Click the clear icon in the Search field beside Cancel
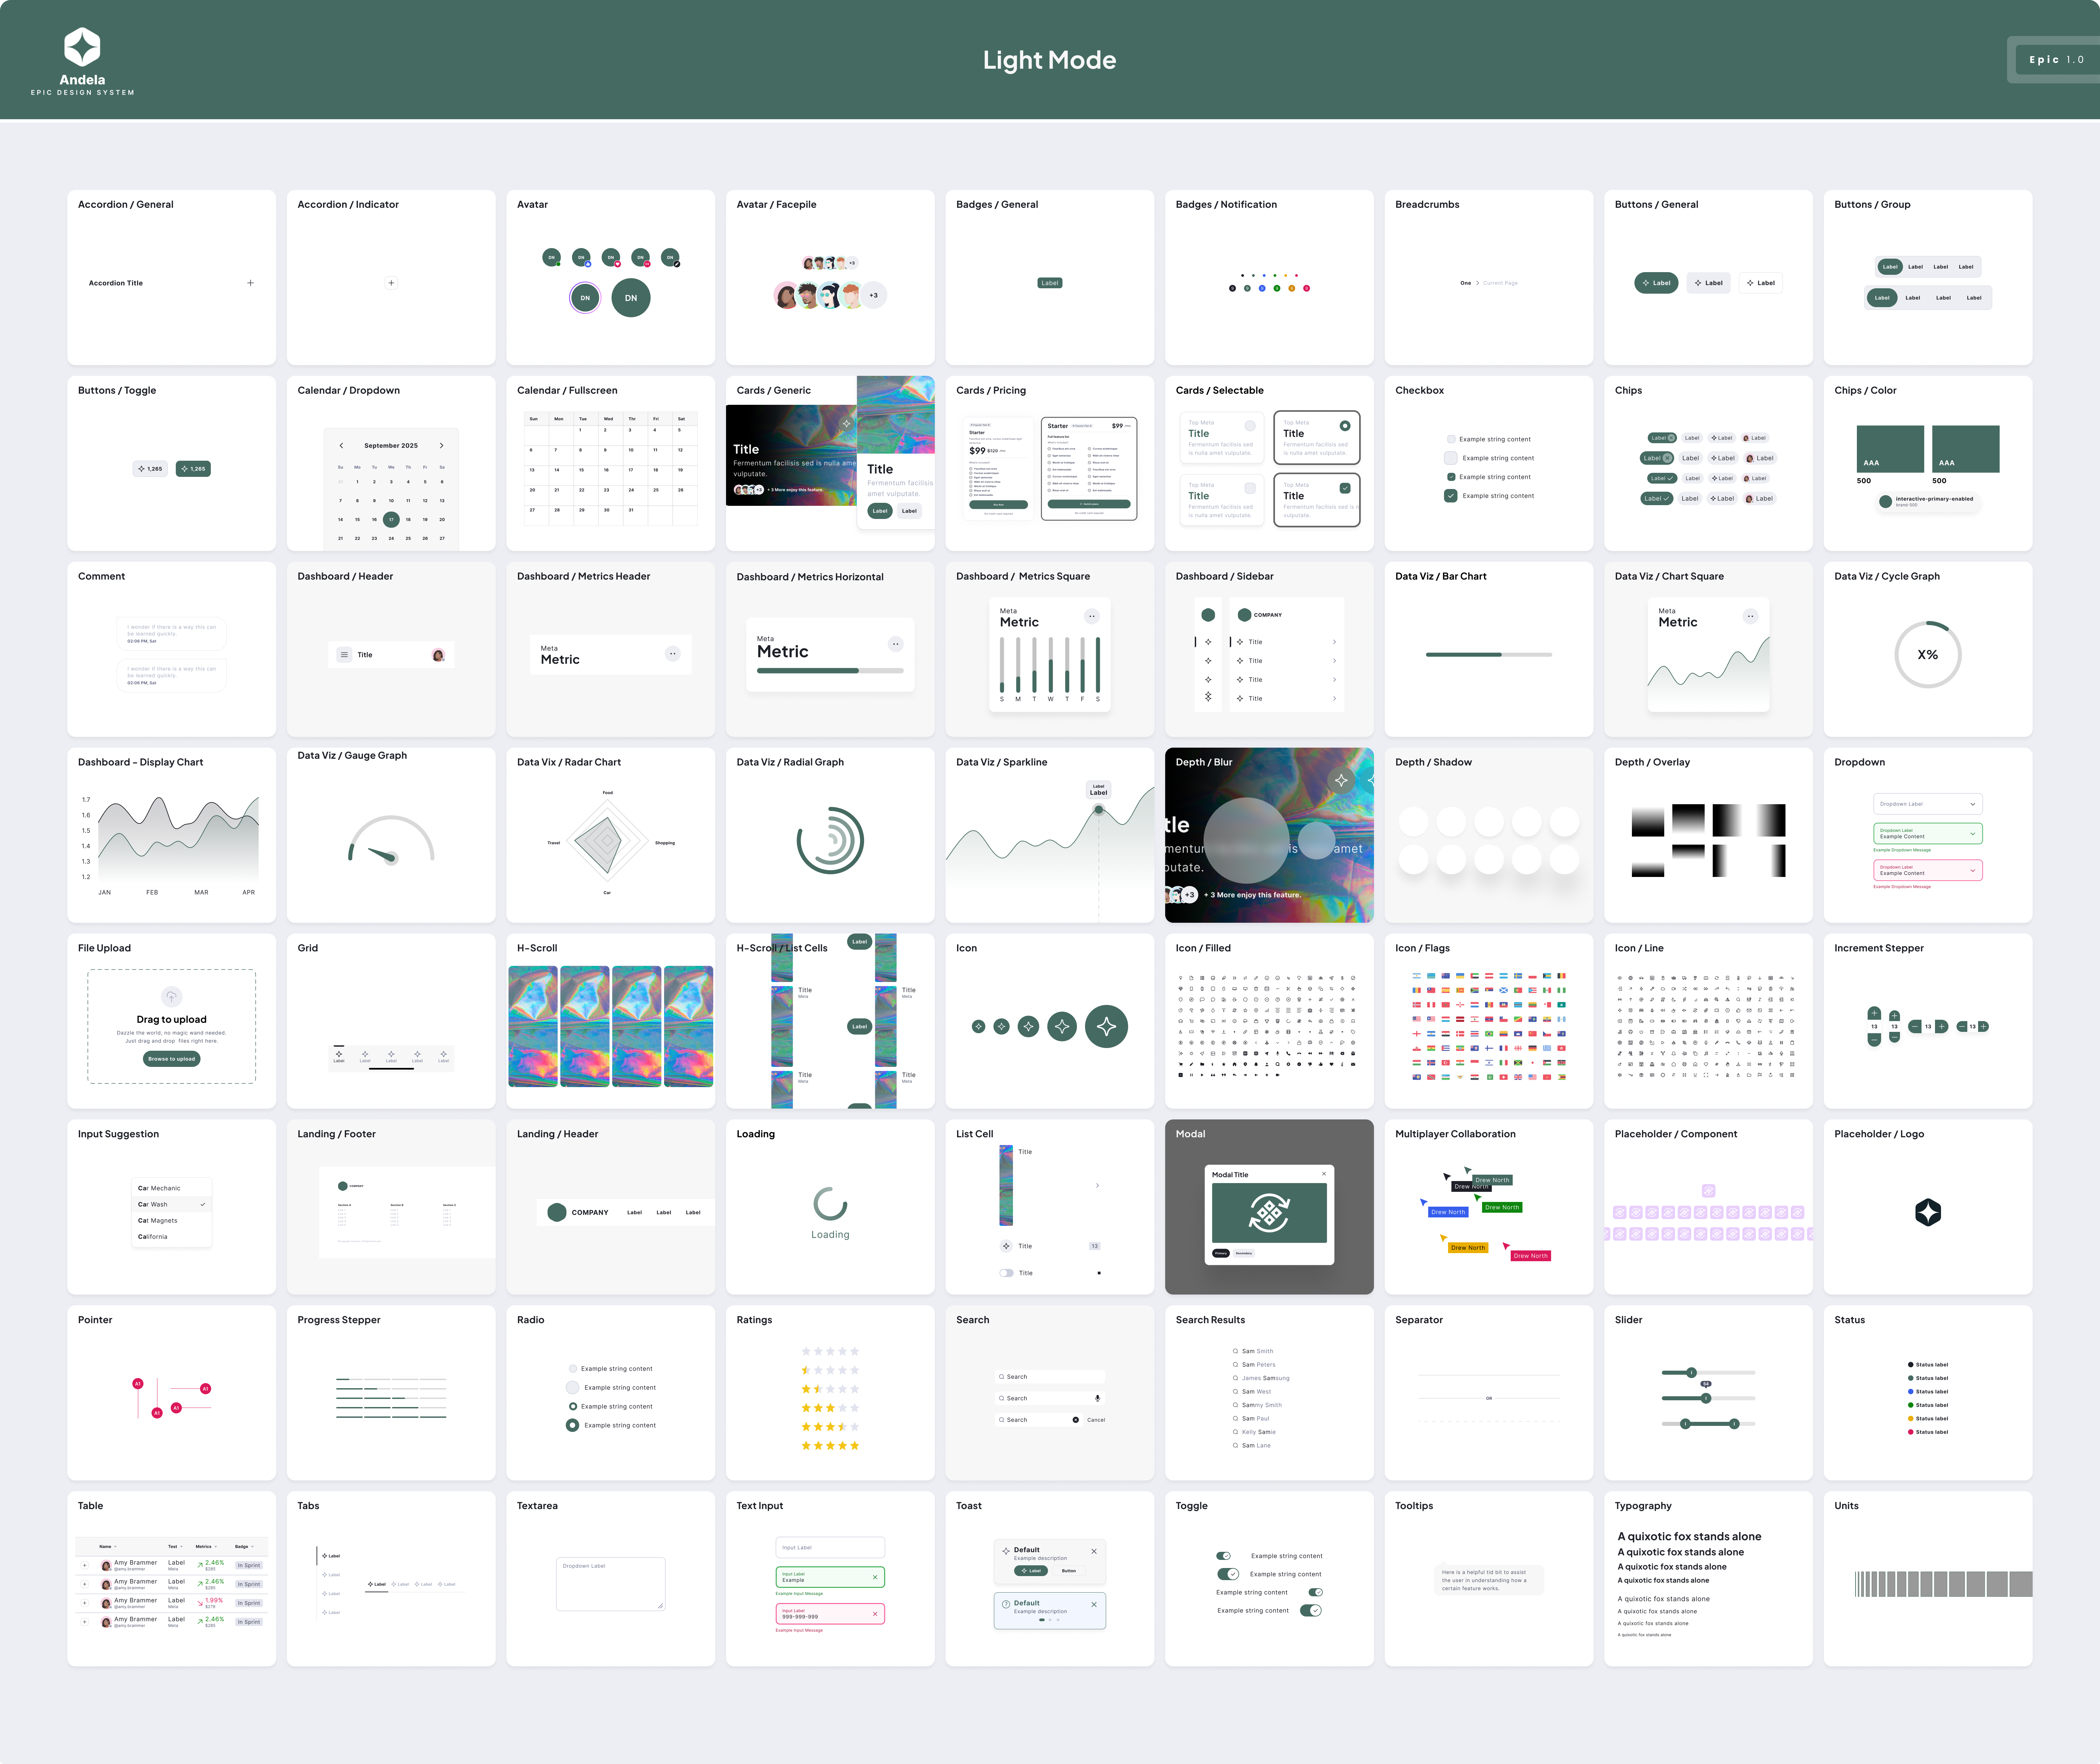This screenshot has width=2100, height=1764. coord(1076,1420)
